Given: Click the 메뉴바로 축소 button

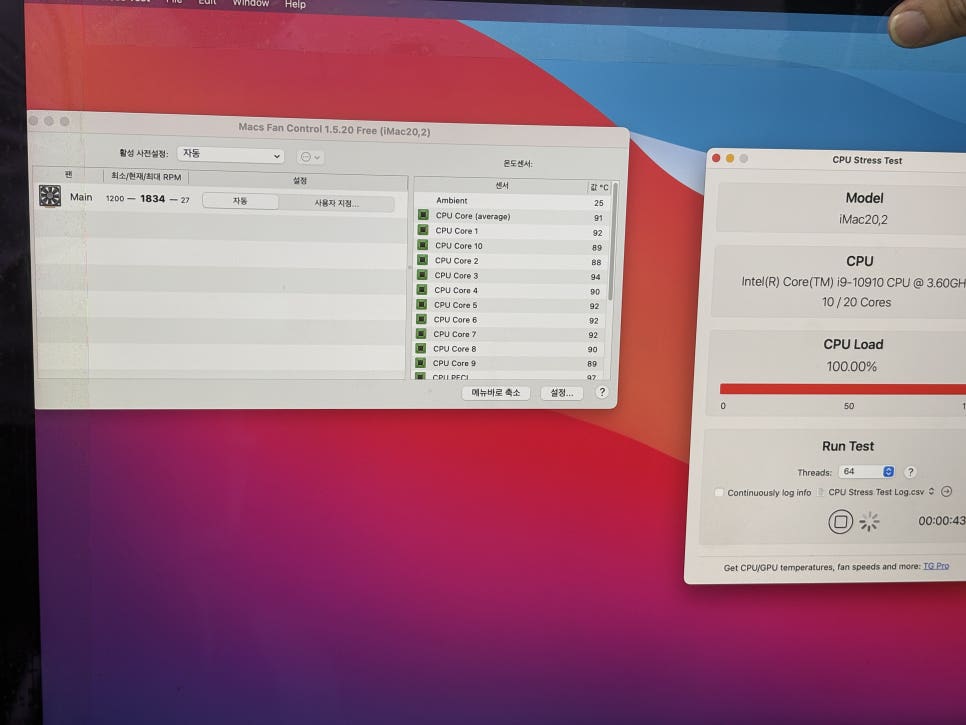Looking at the screenshot, I should tap(496, 392).
